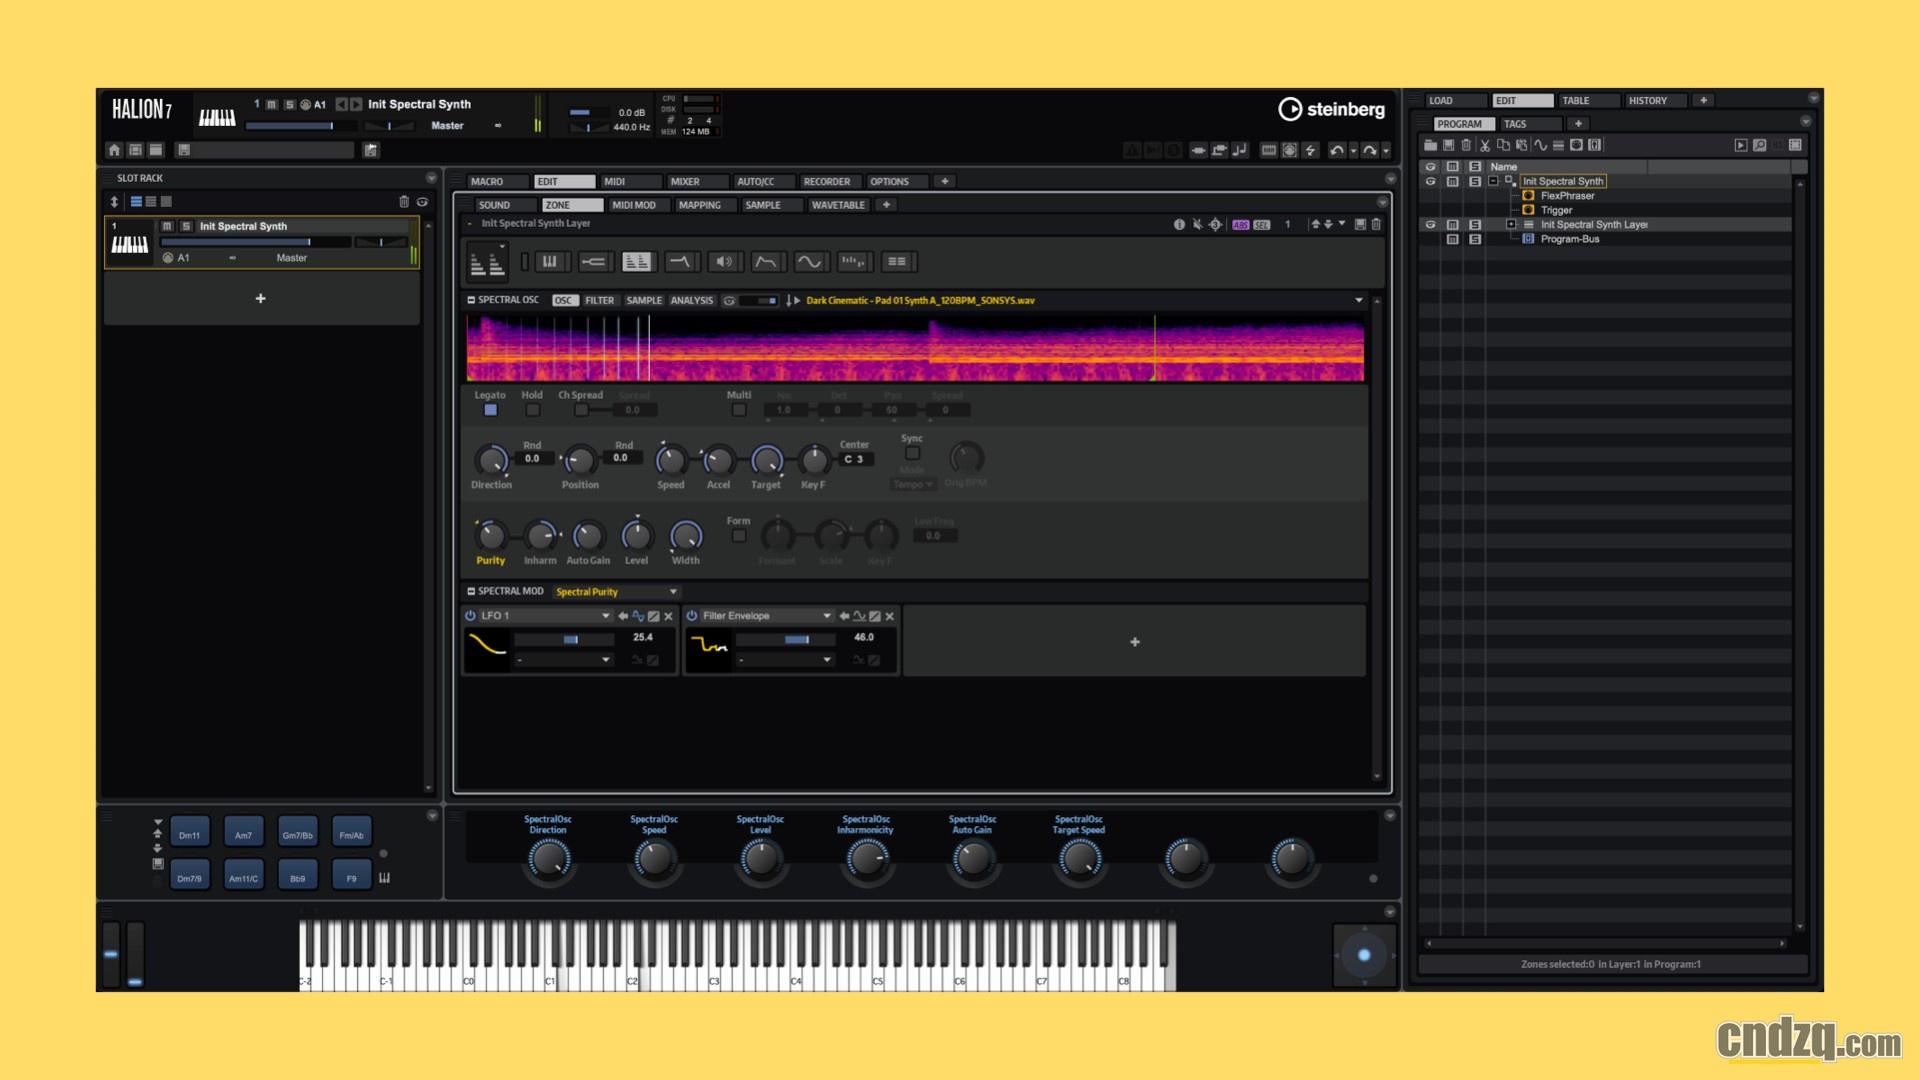
Task: Click the ABS button in zone header
Action: pos(1241,225)
